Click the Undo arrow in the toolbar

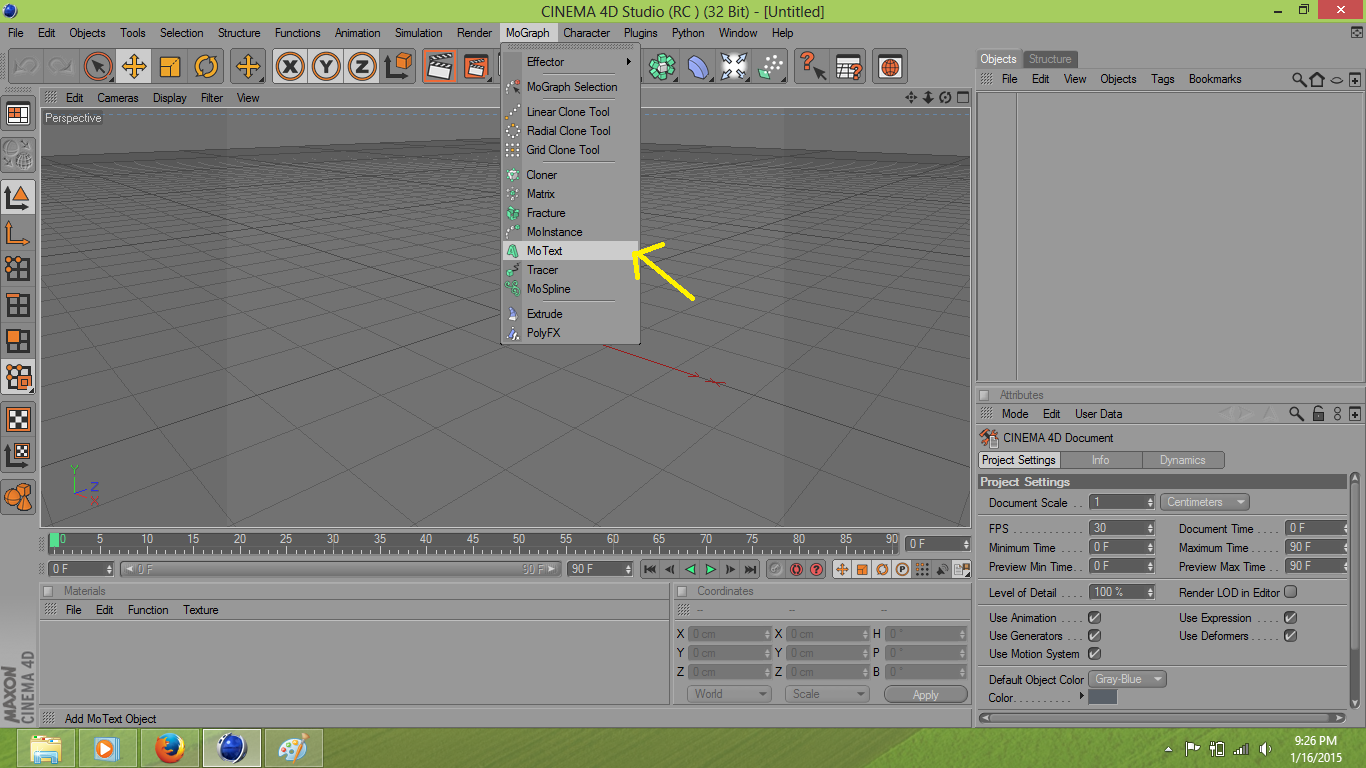(26, 67)
